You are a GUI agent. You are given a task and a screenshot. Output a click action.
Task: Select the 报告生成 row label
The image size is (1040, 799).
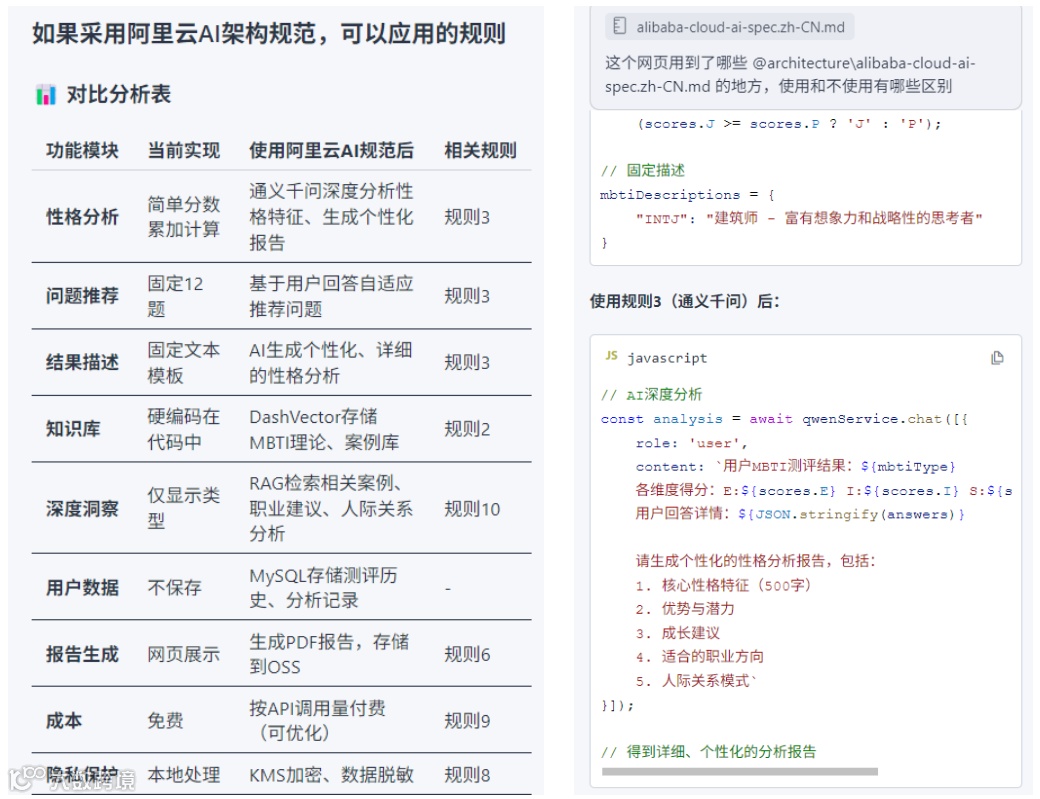tap(82, 654)
